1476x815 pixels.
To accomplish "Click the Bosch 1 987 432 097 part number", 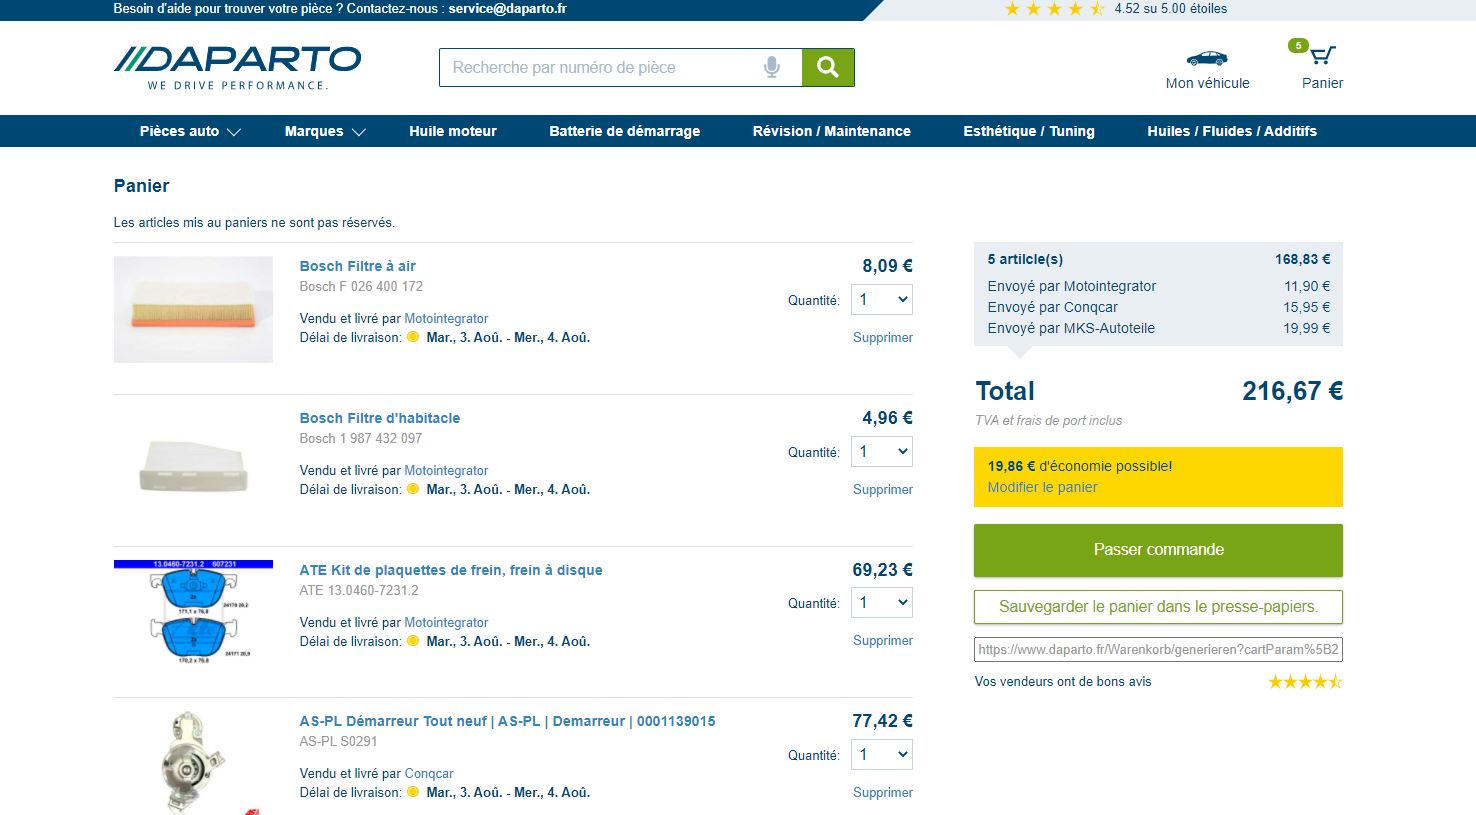I will [x=361, y=439].
